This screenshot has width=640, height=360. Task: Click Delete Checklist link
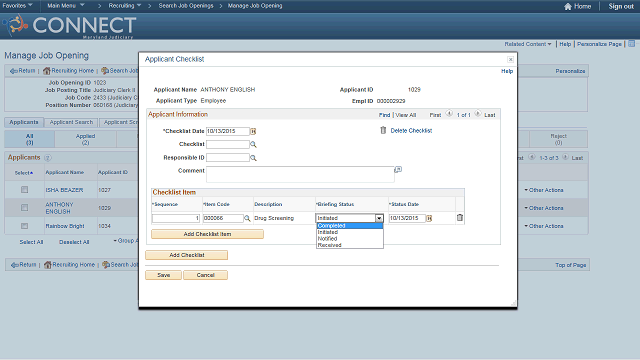pos(411,131)
